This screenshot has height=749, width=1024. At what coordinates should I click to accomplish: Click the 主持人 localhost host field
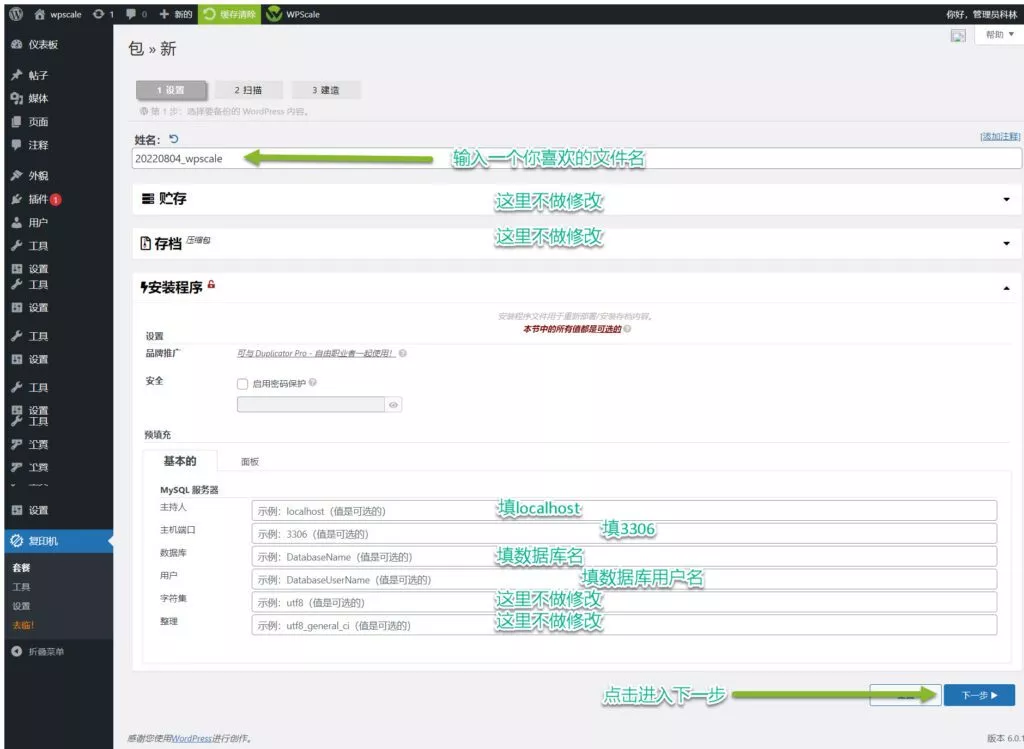point(624,511)
